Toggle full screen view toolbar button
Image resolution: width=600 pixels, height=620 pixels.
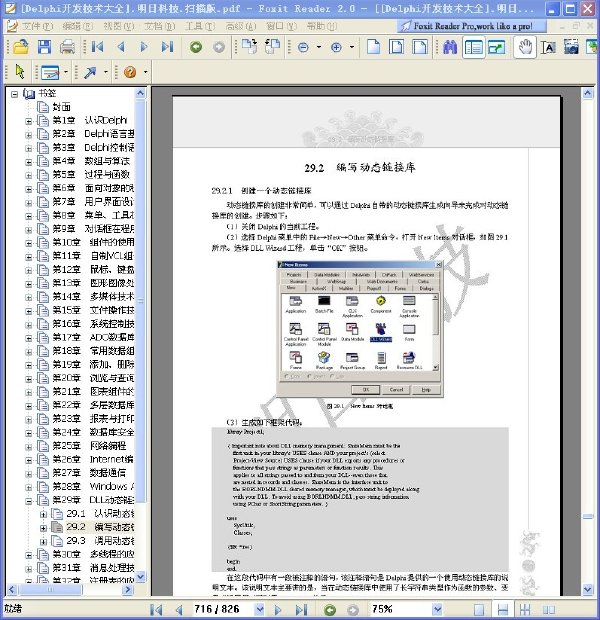(497, 47)
